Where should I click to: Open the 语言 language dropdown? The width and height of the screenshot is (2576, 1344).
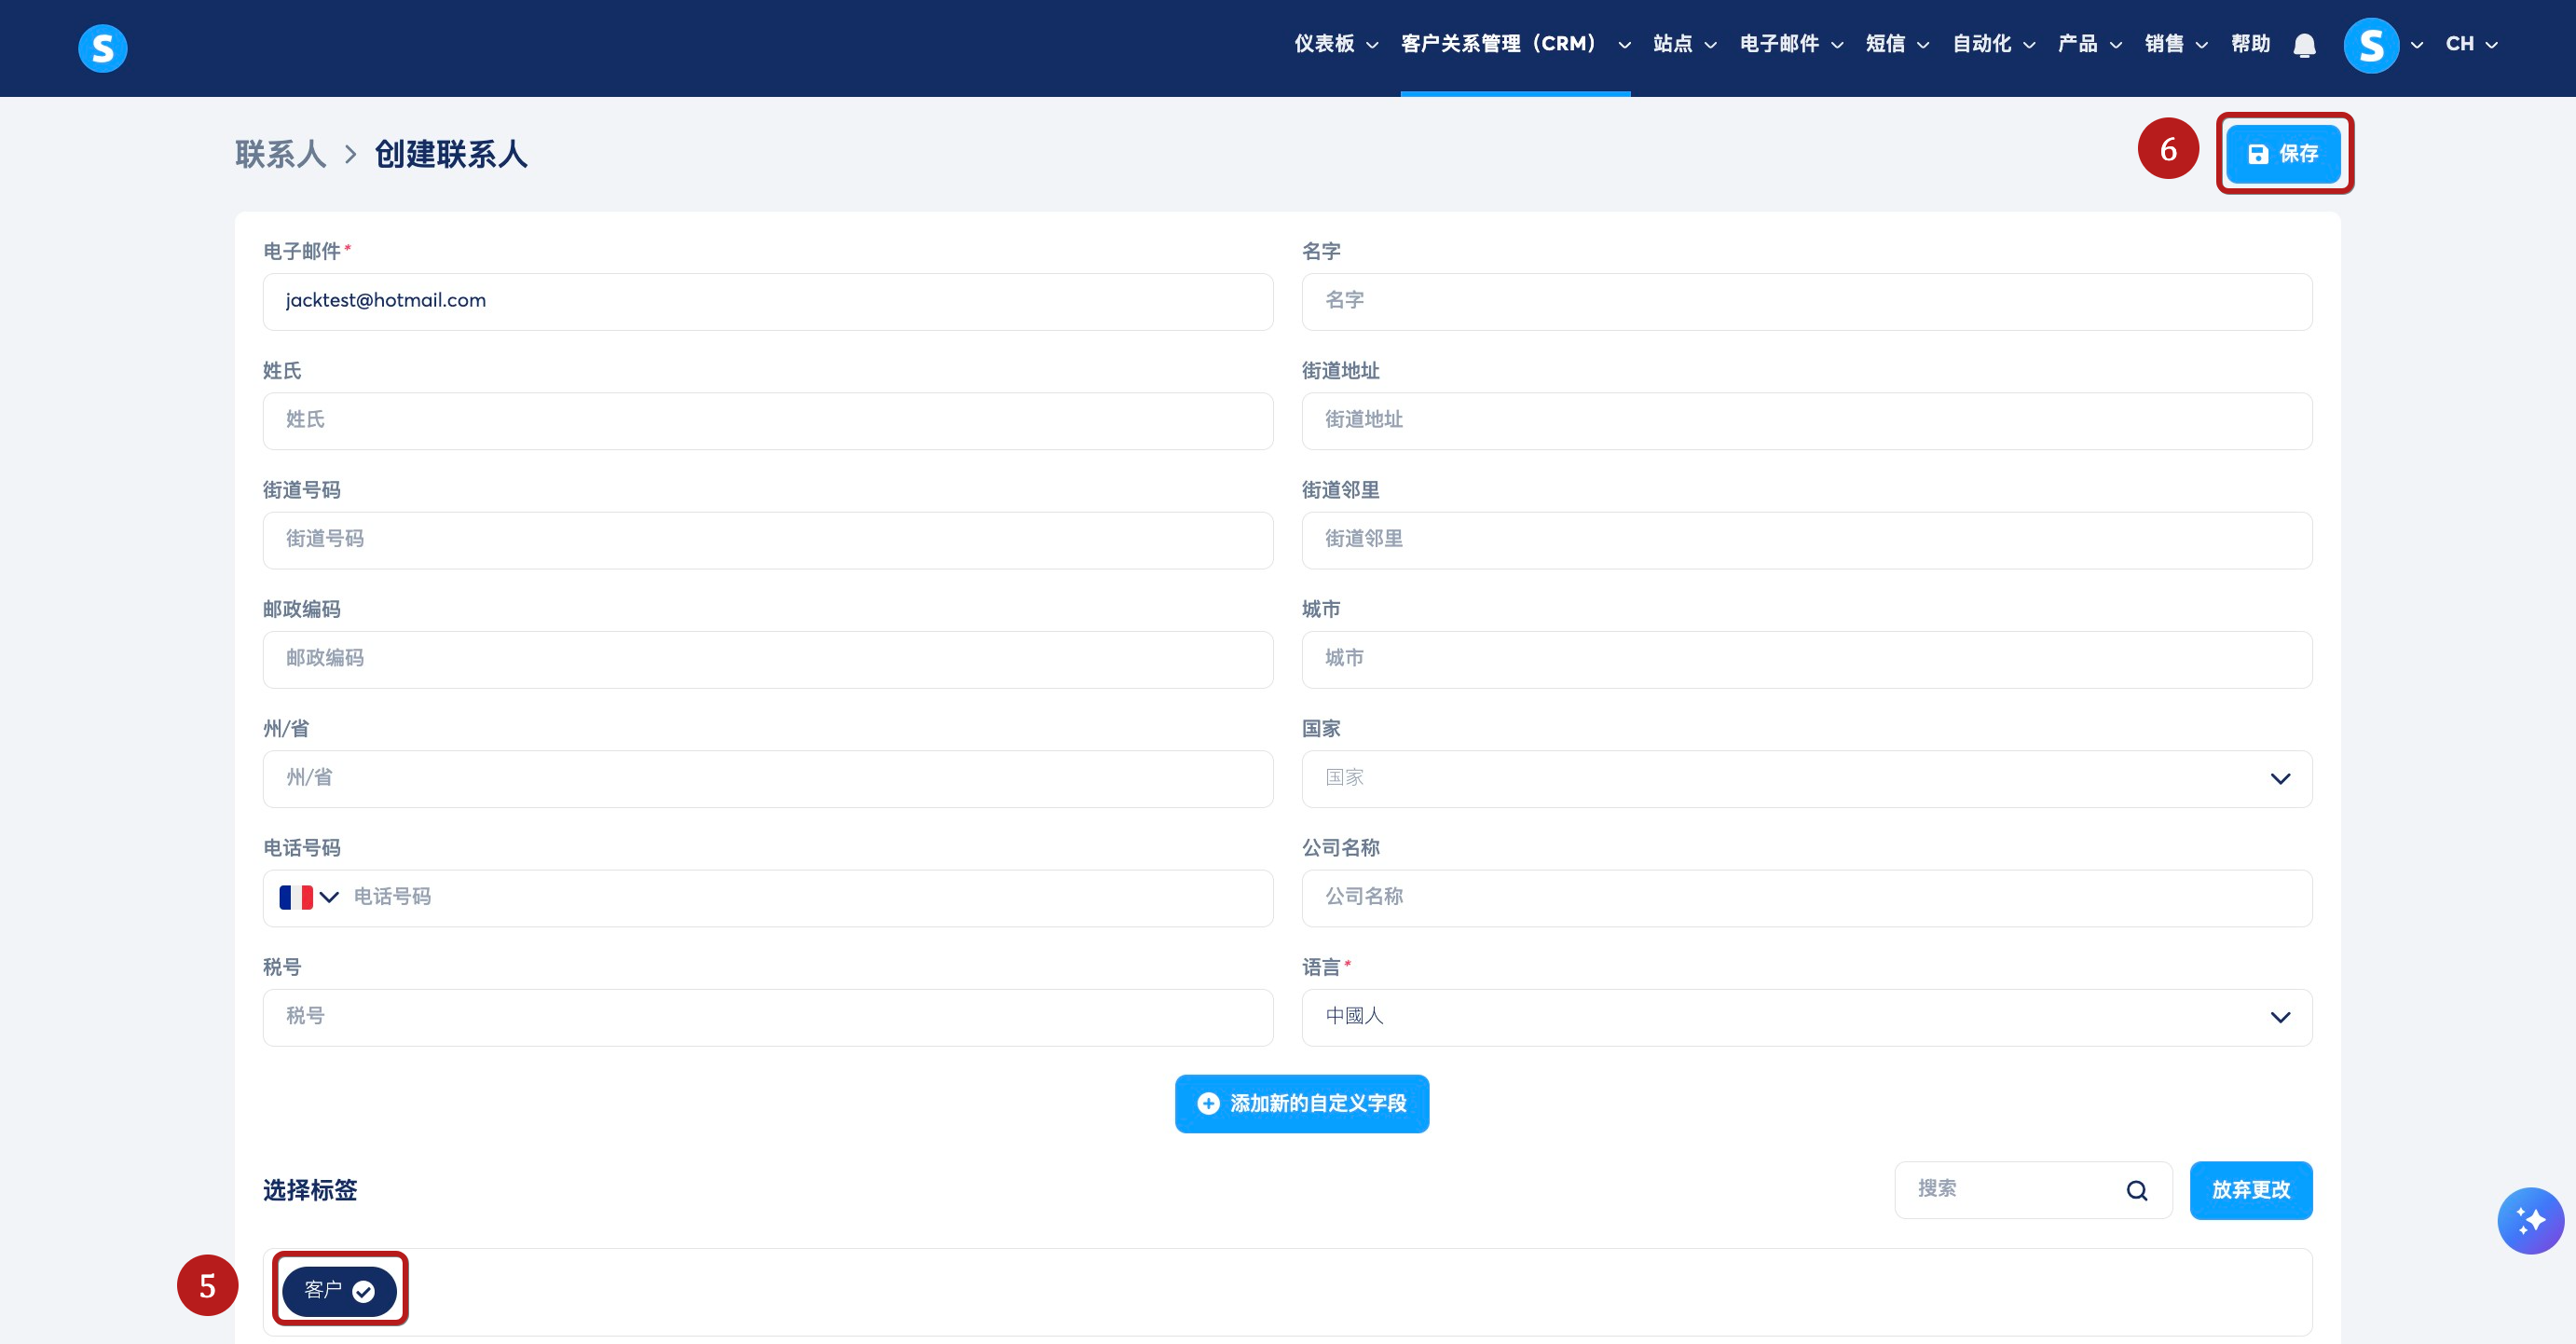[x=1806, y=1017]
